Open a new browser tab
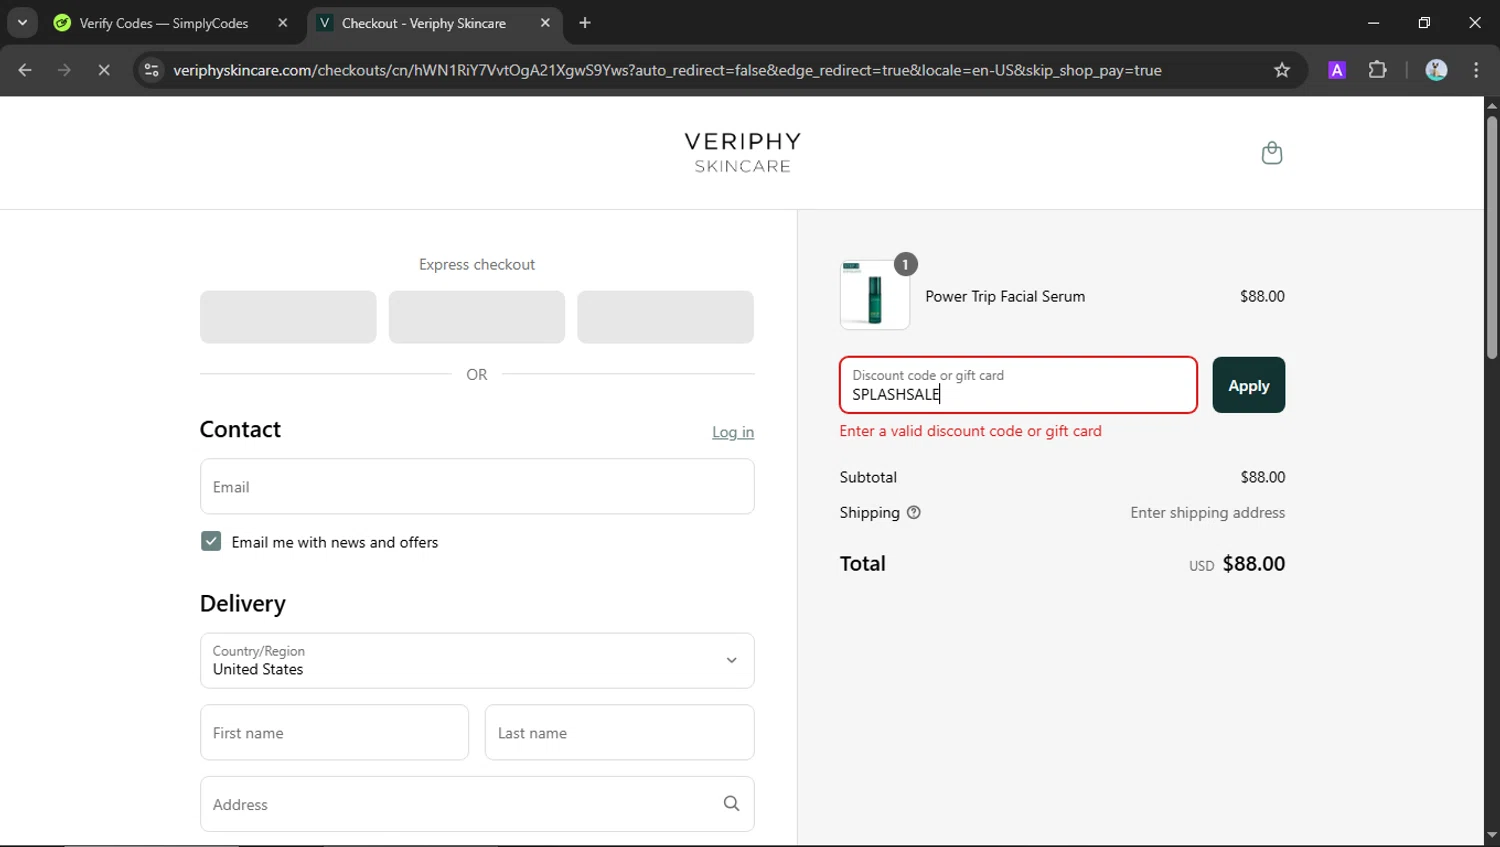 [x=585, y=23]
